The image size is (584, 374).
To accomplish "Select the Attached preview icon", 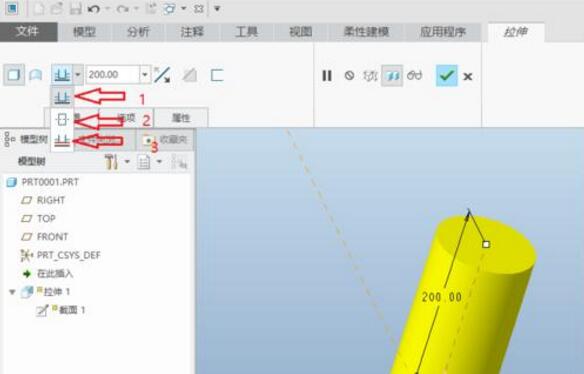I will (392, 76).
